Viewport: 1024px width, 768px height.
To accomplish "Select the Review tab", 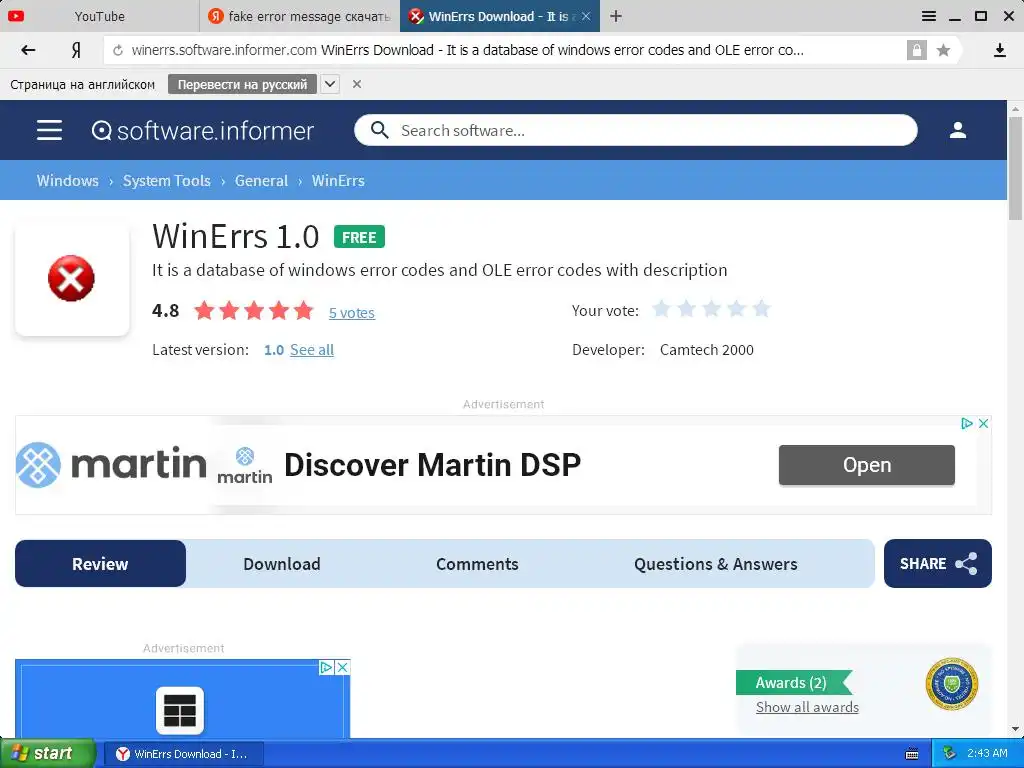I will click(100, 564).
